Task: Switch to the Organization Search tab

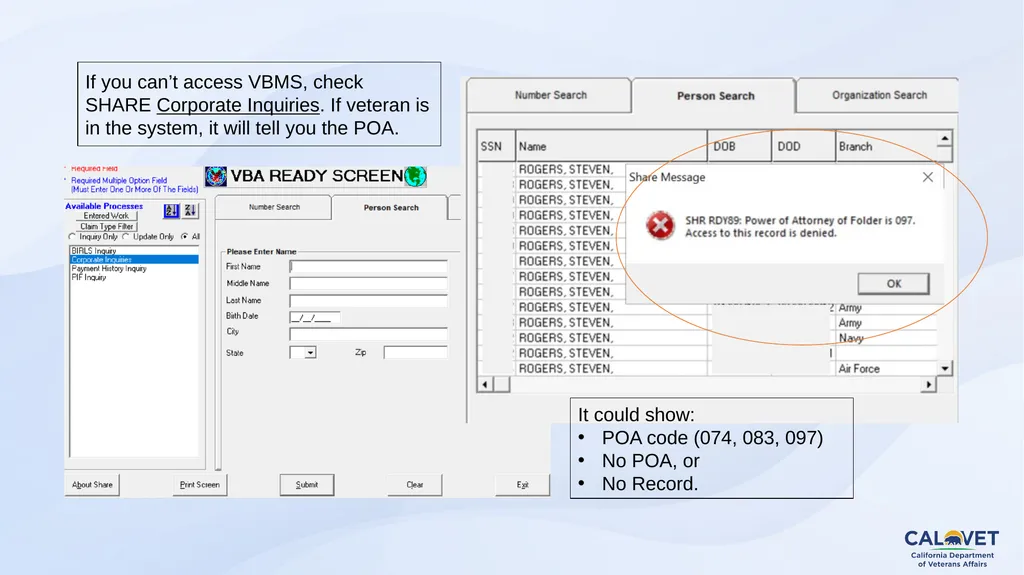Action: click(879, 95)
